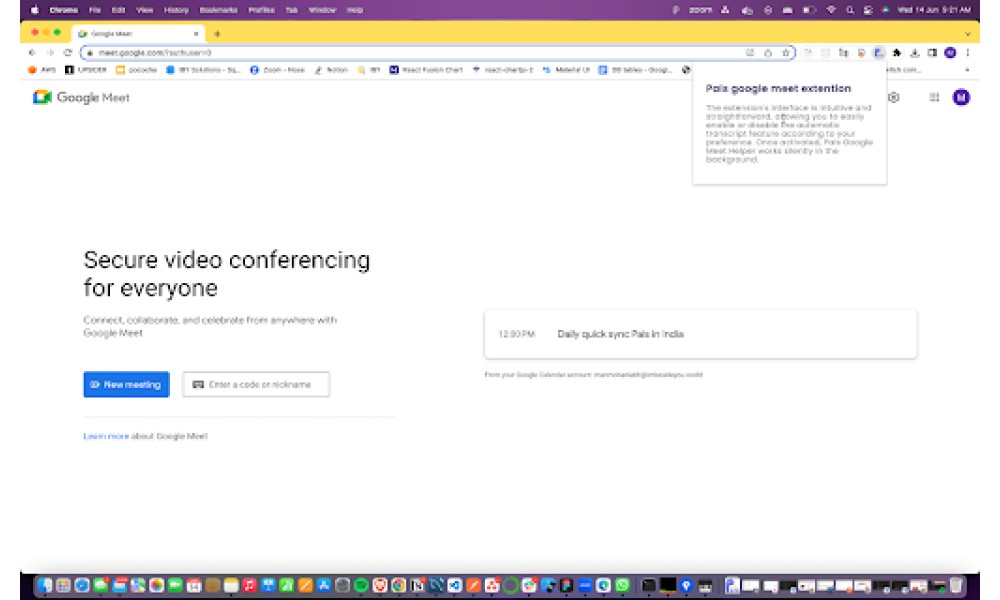Open the History menu
The height and width of the screenshot is (600, 1000).
[176, 10]
